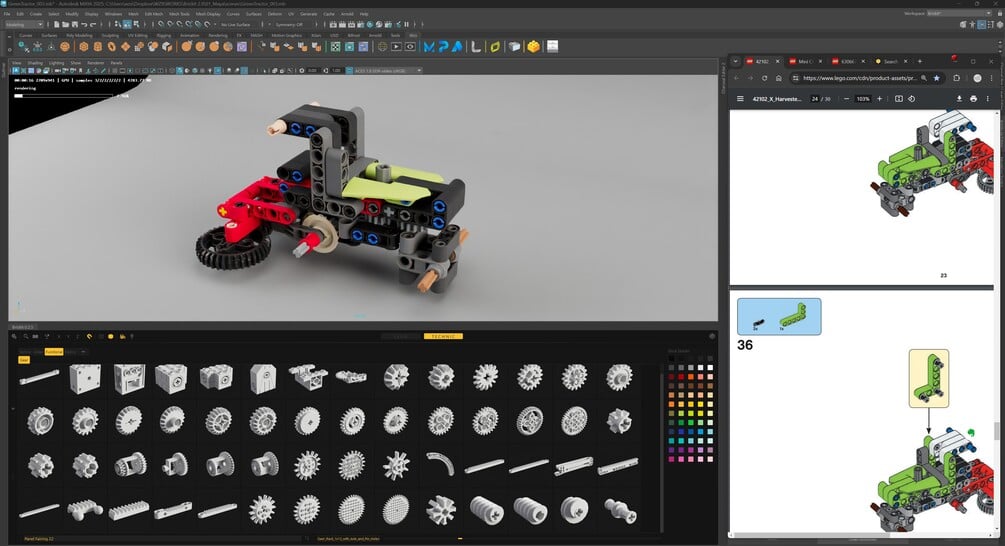Click the blue M shelf icon
Screen dimensions: 1005x546
click(429, 47)
